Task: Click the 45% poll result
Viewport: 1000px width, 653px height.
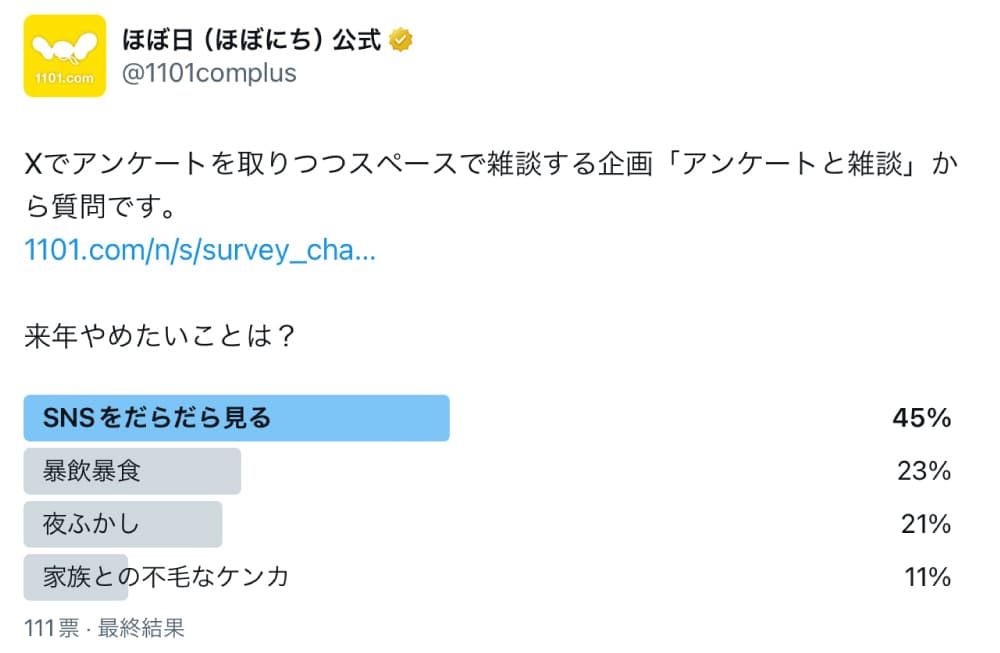Action: [x=921, y=418]
